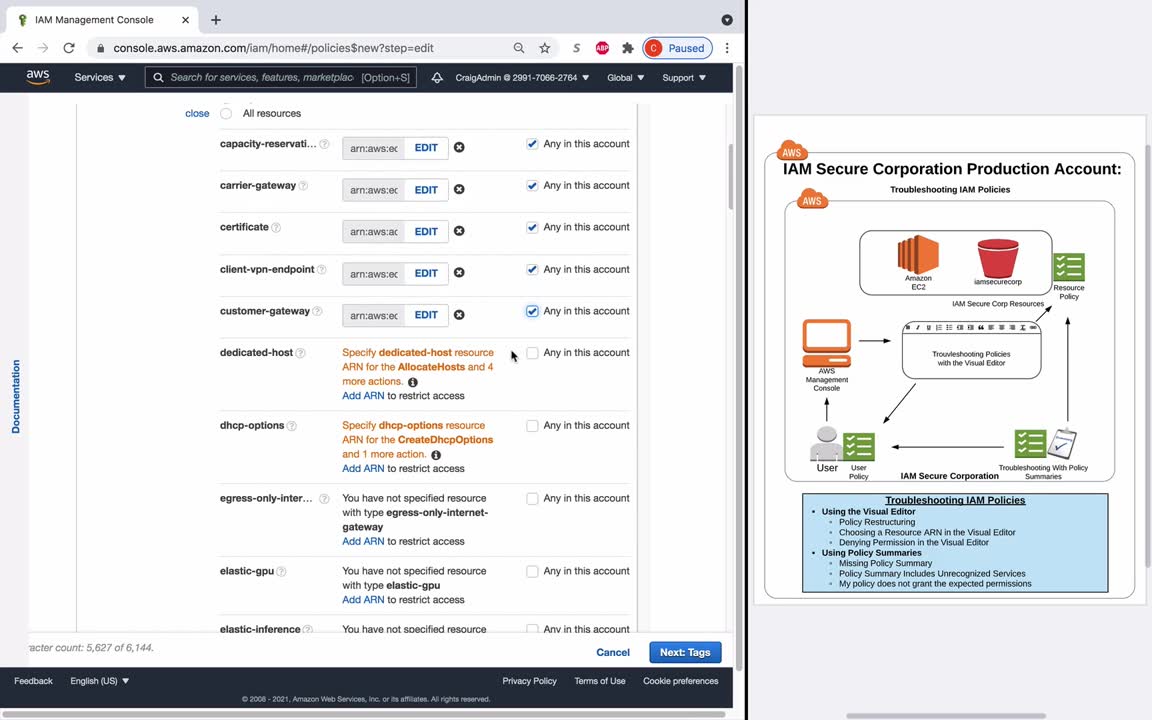Click the help icon beside elastic-gpu
The image size is (1152, 720).
(x=281, y=572)
